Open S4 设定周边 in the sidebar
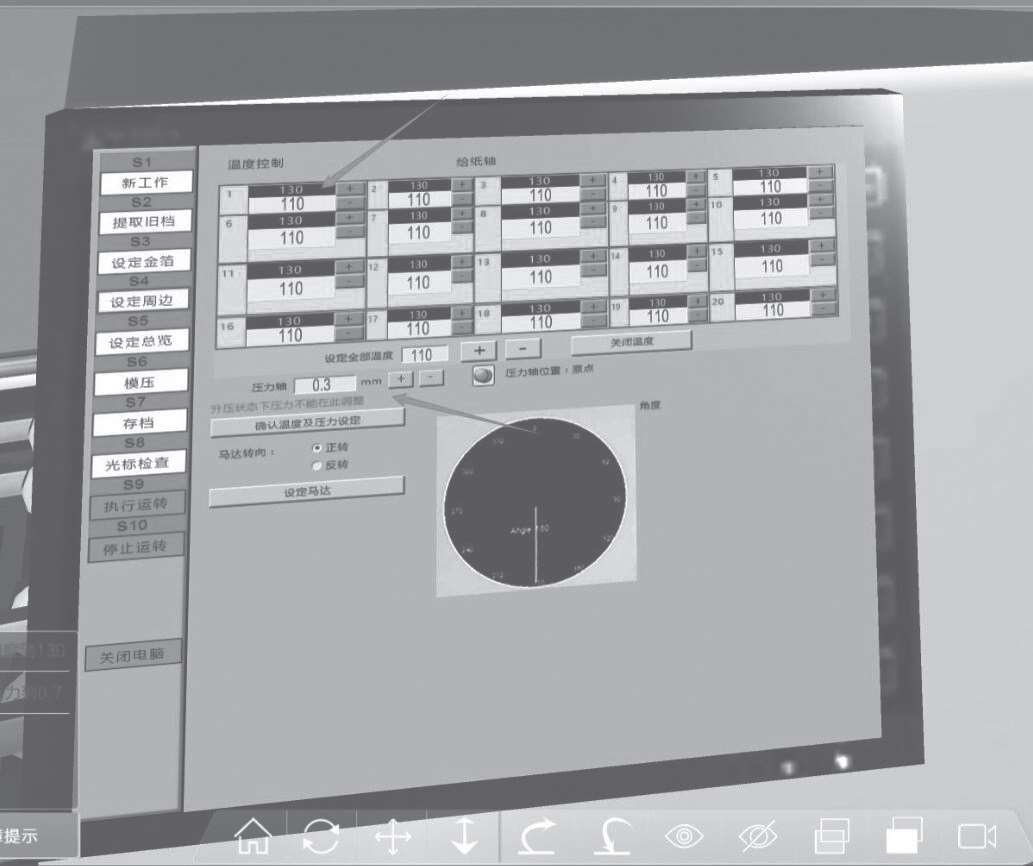 (x=143, y=301)
